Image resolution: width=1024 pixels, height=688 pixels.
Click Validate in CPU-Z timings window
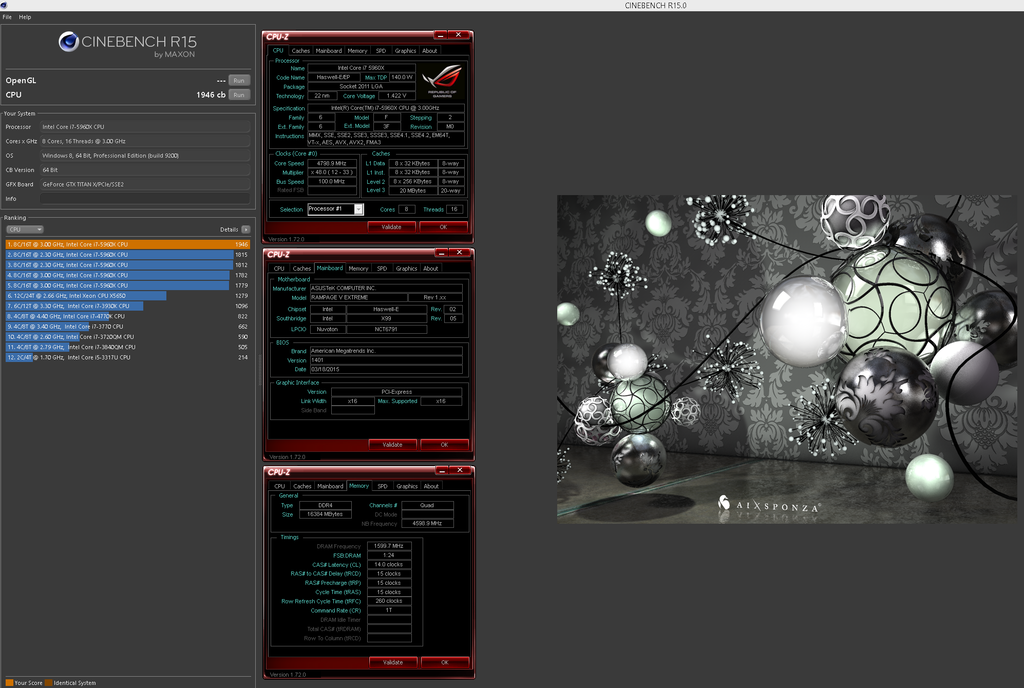(x=393, y=663)
